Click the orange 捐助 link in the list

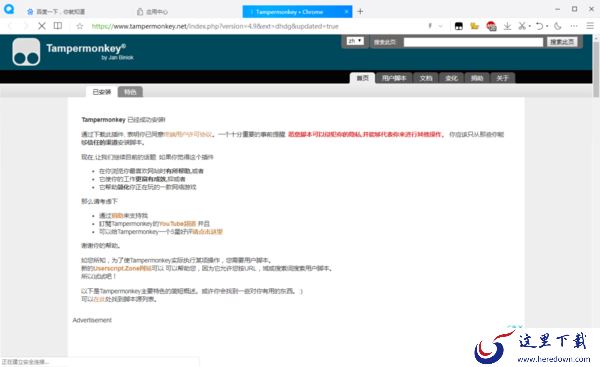coord(117,216)
